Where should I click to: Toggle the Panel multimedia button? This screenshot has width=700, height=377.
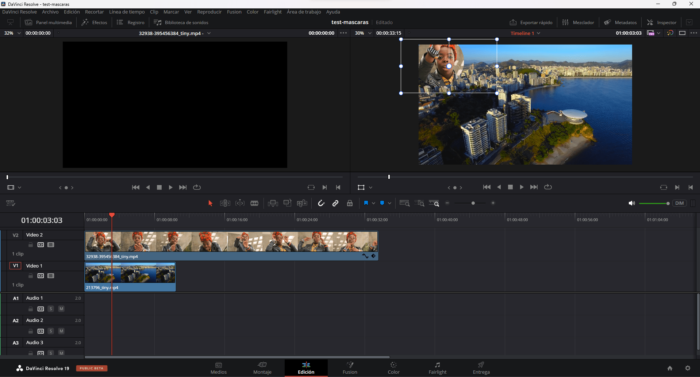48,22
